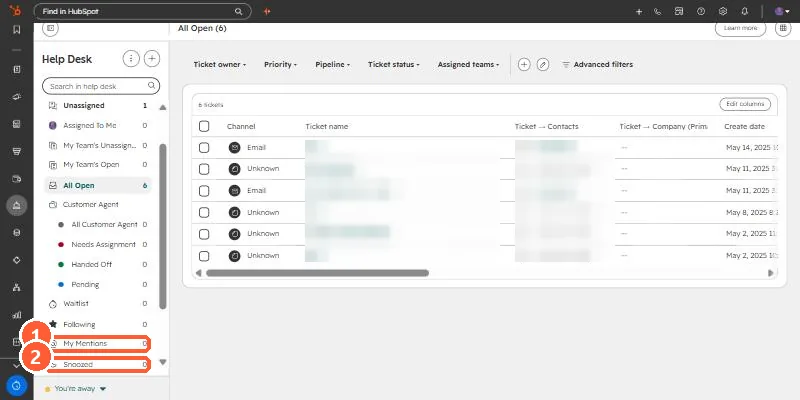Click the Edit columns button
This screenshot has height=400, width=800.
pos(745,104)
